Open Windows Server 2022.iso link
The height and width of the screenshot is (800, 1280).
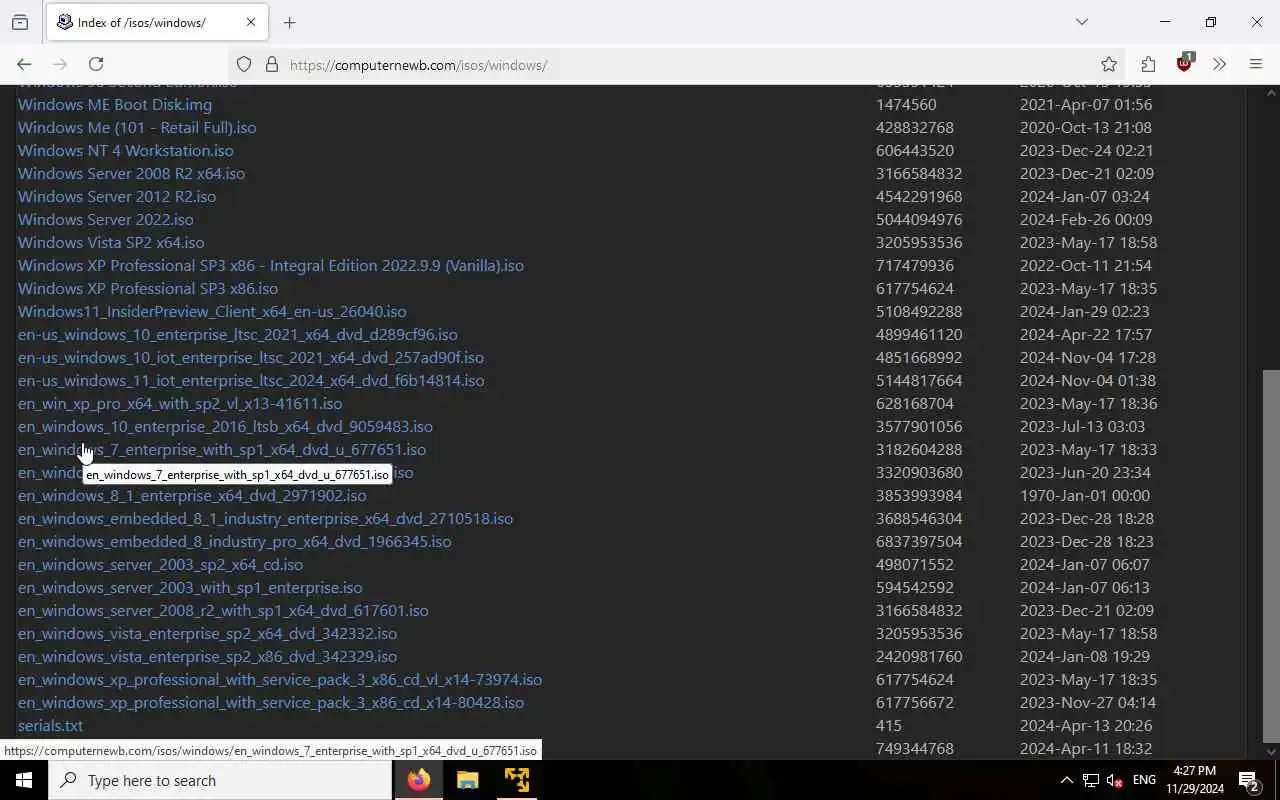click(106, 219)
